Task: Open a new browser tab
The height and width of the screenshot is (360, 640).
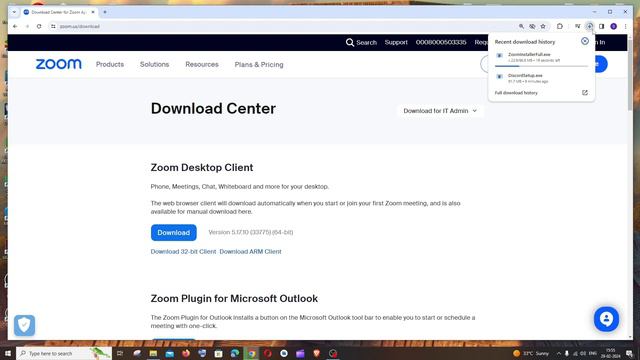Action: 105,12
